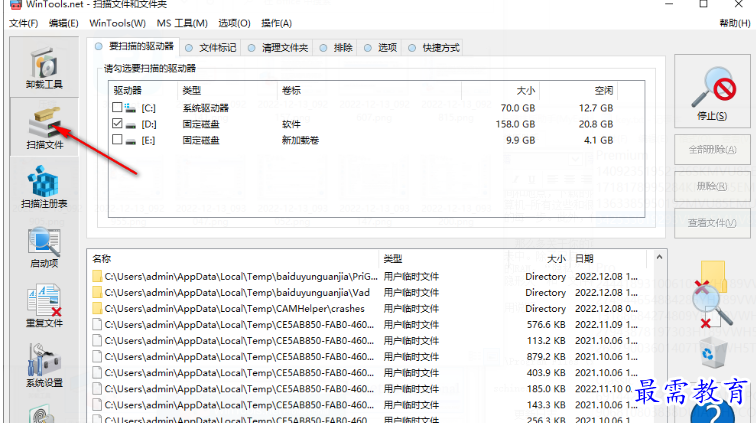The width and height of the screenshot is (756, 423).
Task: Sort drives by 卷标 column header
Action: click(x=369, y=90)
